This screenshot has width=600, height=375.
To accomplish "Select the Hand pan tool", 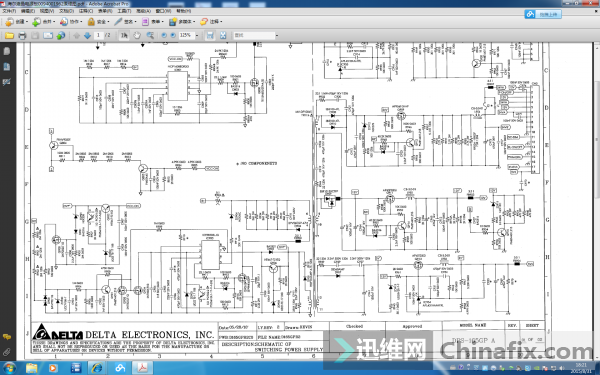I will (x=137, y=36).
